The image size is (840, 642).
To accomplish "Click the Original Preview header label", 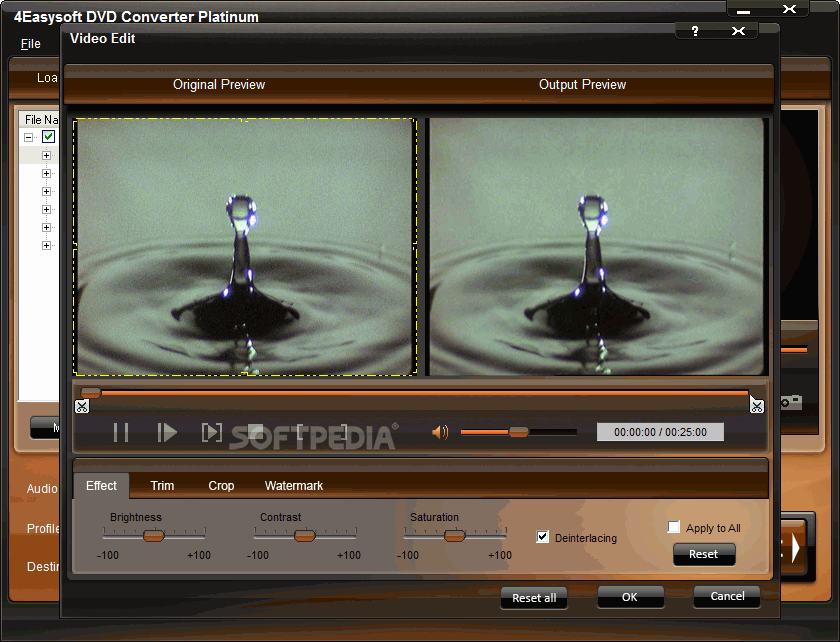I will click(x=219, y=85).
